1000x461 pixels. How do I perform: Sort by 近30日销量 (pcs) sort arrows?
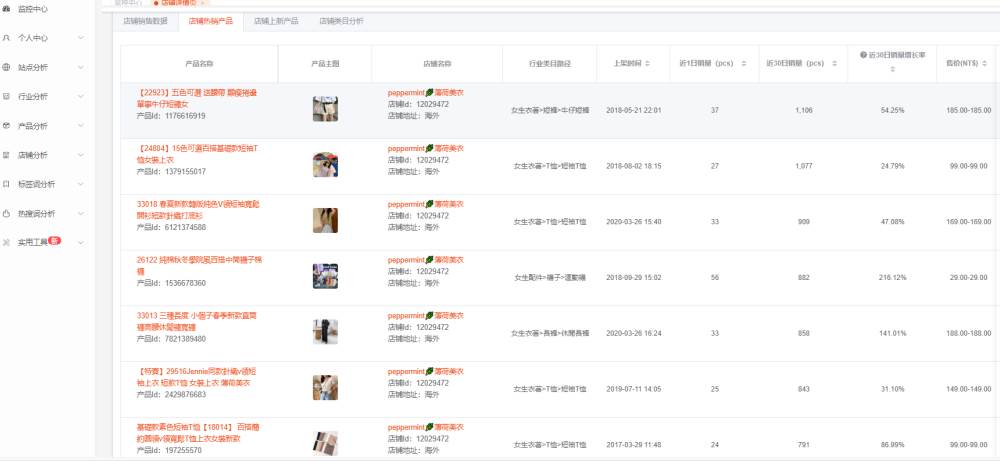834,64
